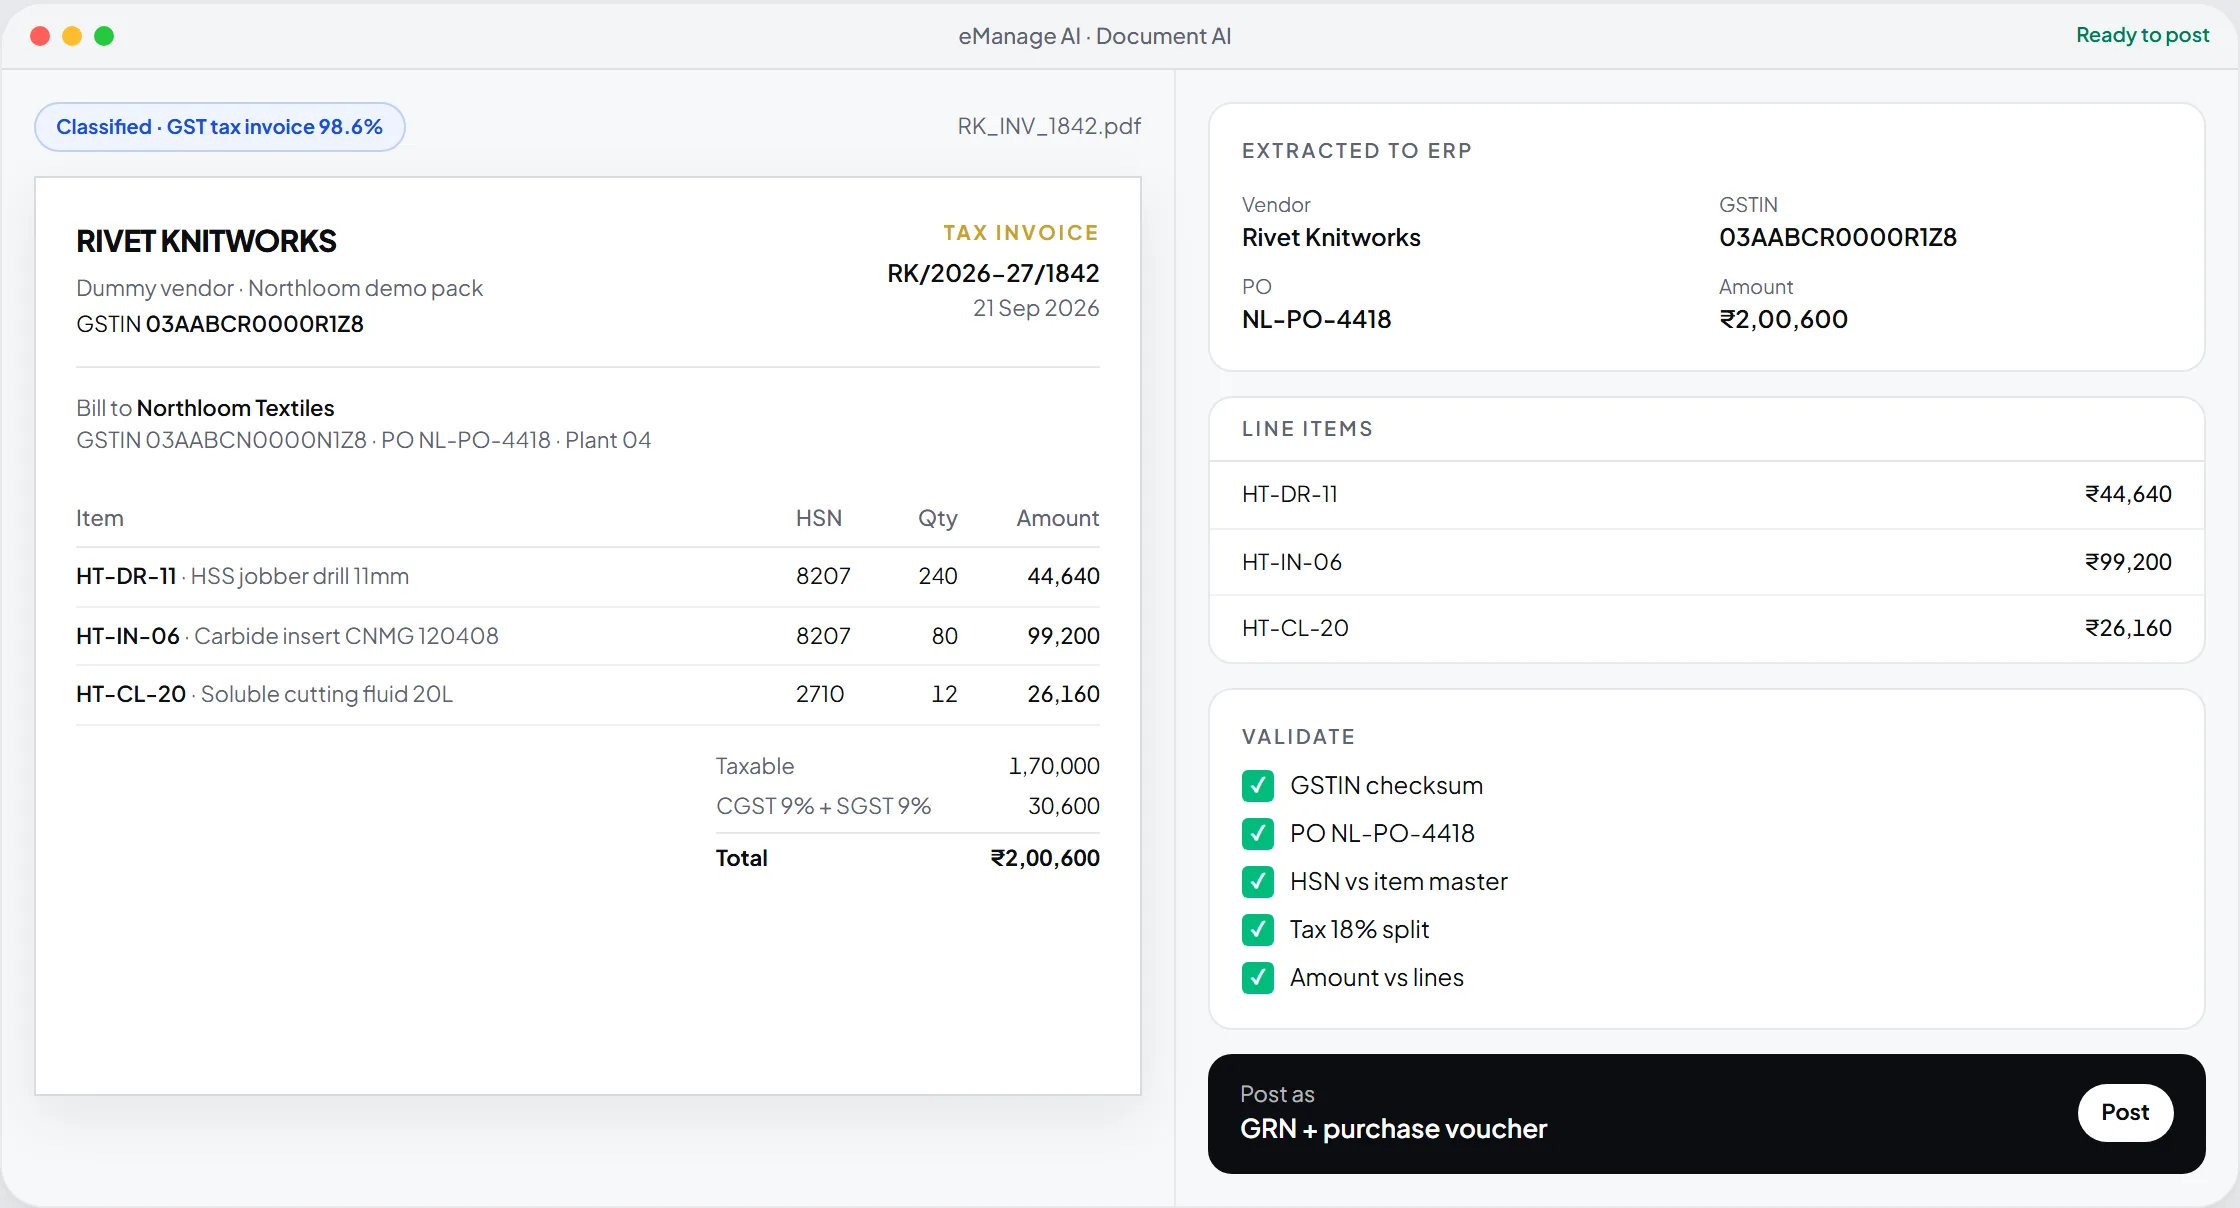The width and height of the screenshot is (2240, 1208).
Task: Toggle the PO NL-PO-4418 validation checkbox
Action: (x=1258, y=834)
